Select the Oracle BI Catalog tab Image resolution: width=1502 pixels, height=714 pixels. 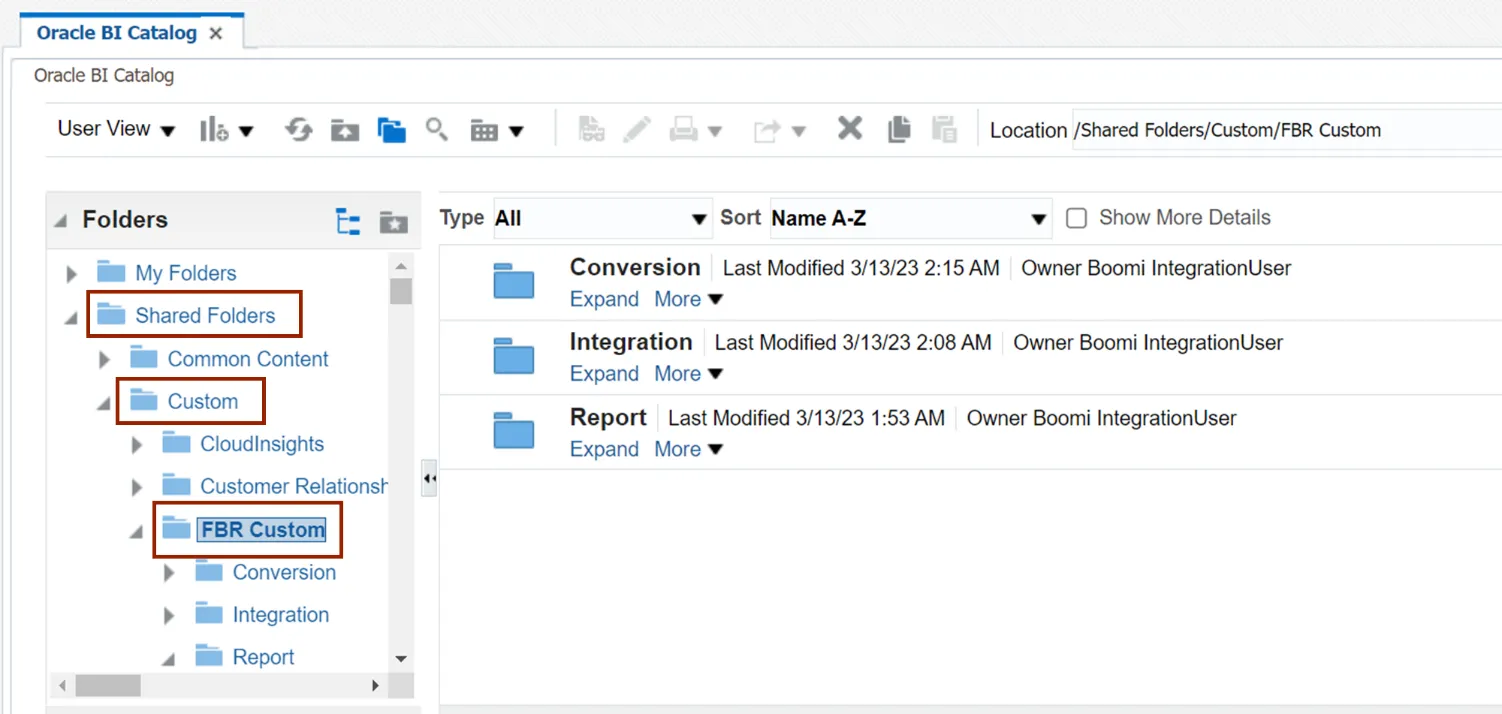point(116,33)
